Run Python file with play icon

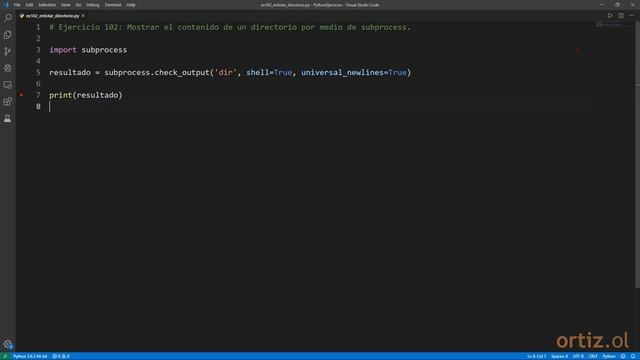click(610, 16)
